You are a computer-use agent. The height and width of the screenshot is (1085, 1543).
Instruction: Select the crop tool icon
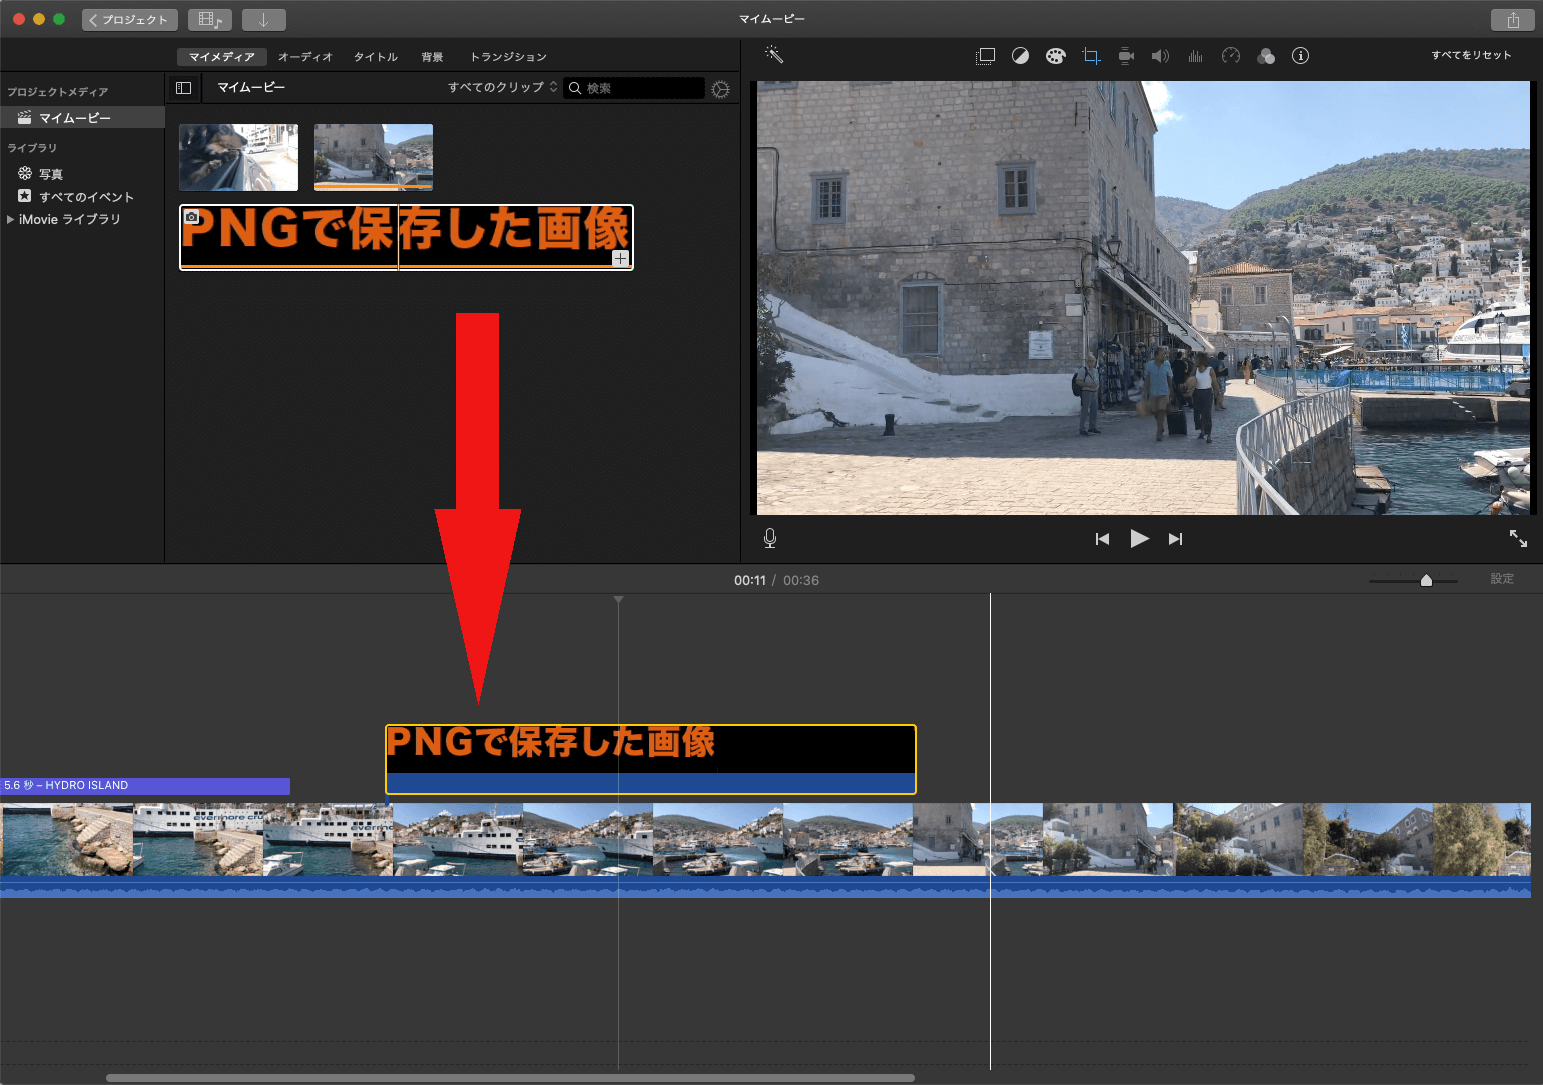(1091, 56)
